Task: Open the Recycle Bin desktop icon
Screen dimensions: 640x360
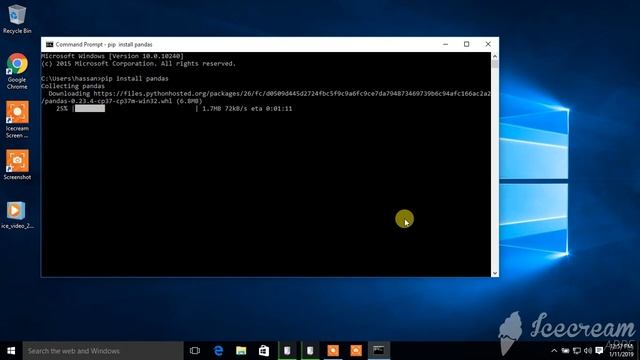Action: [17, 19]
